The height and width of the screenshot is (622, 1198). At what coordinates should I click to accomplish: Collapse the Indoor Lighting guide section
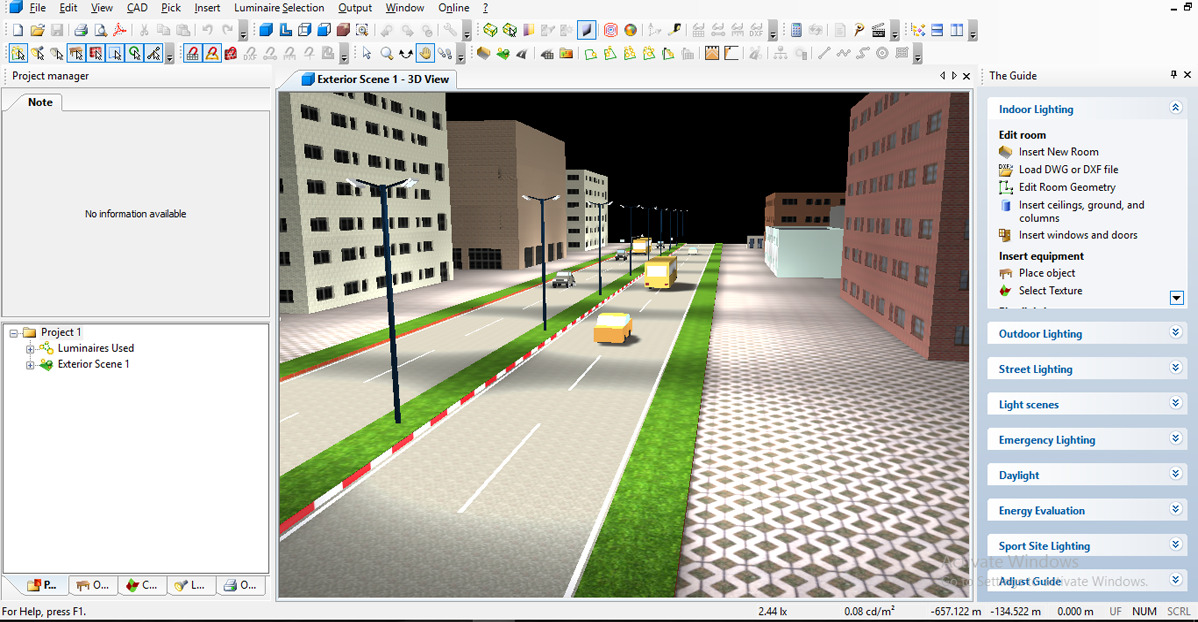click(1176, 109)
